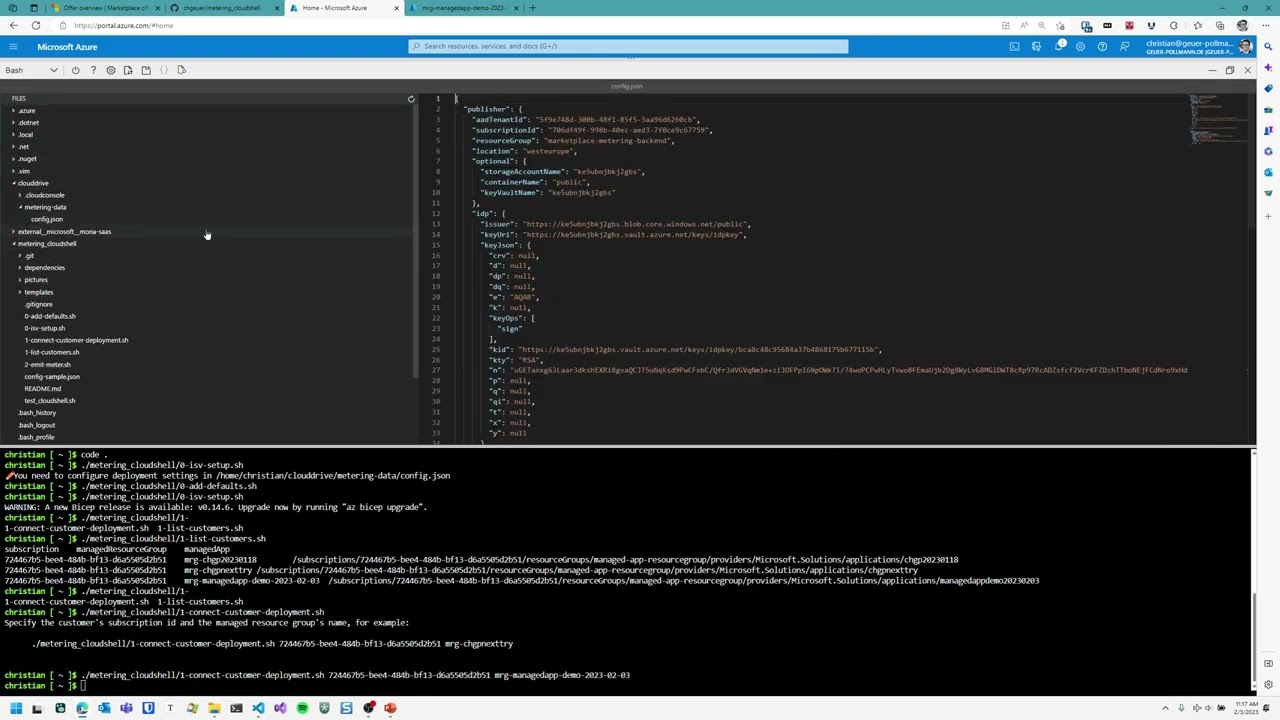Open a new browser tab
1280x720 pixels.
click(x=532, y=8)
